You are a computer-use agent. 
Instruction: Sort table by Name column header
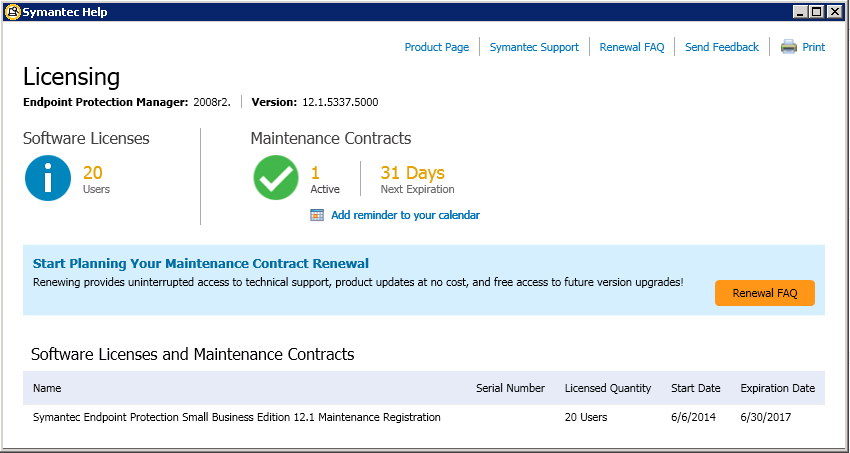coord(47,388)
